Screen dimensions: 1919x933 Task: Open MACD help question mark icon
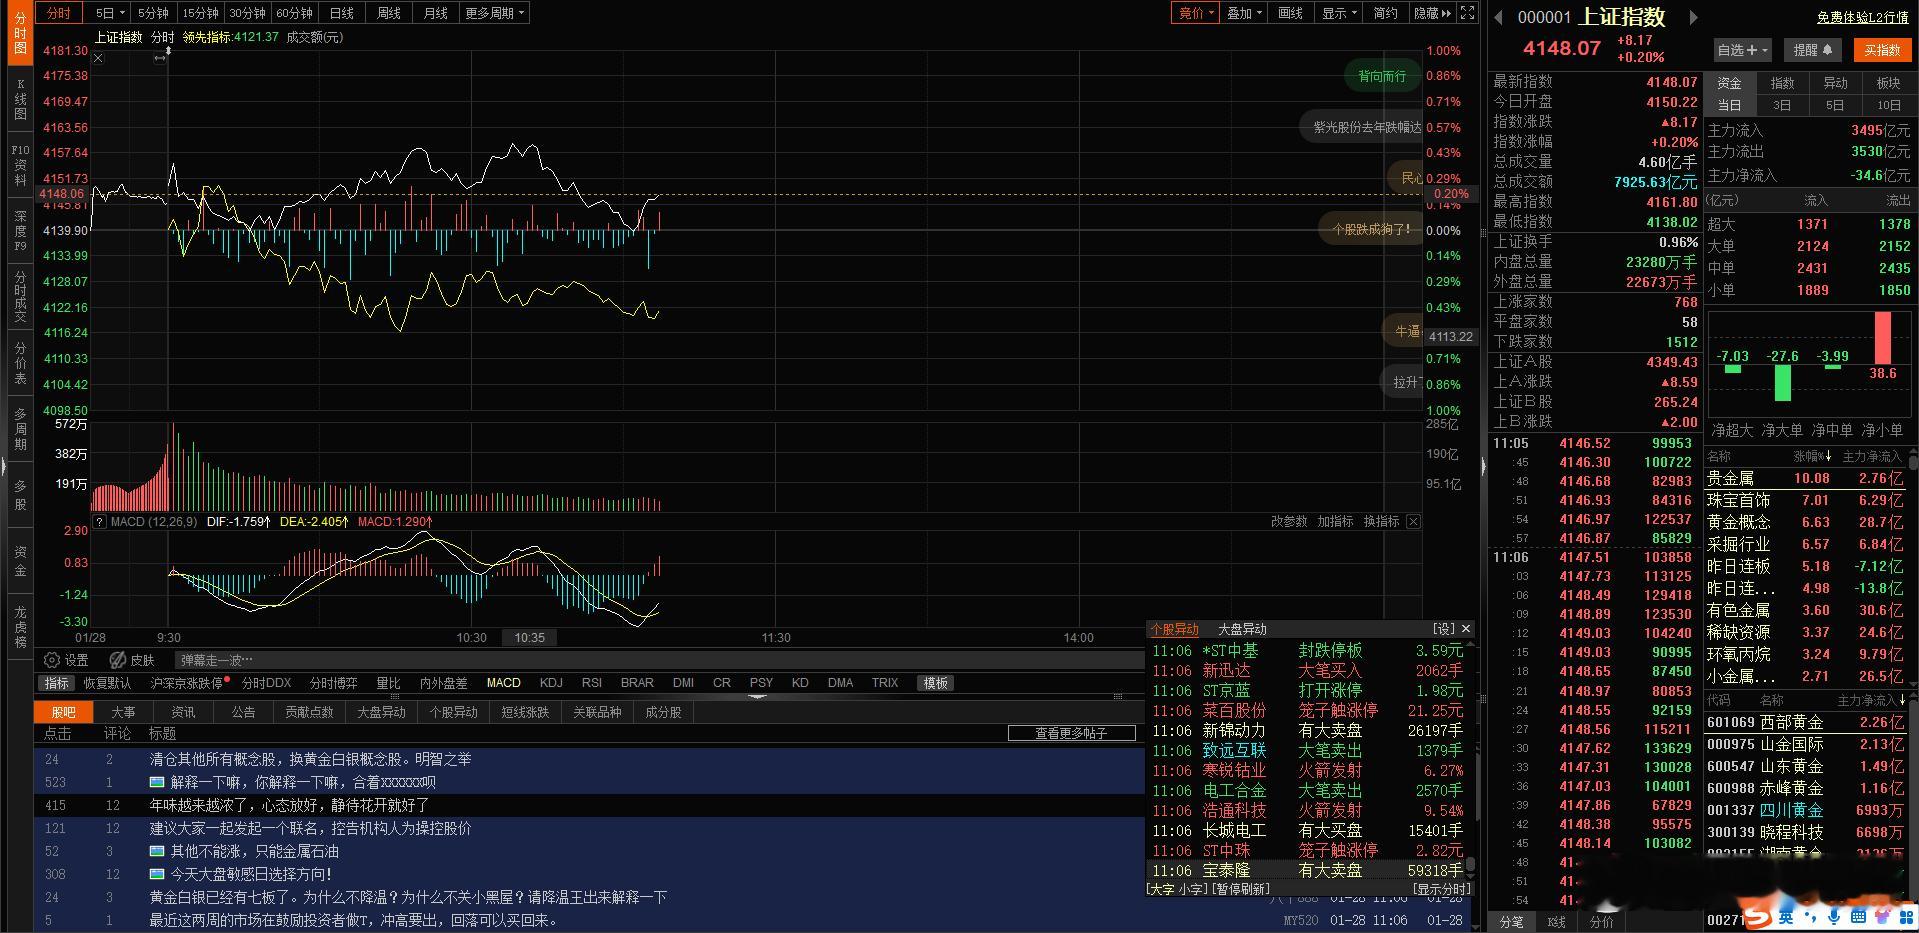(99, 521)
